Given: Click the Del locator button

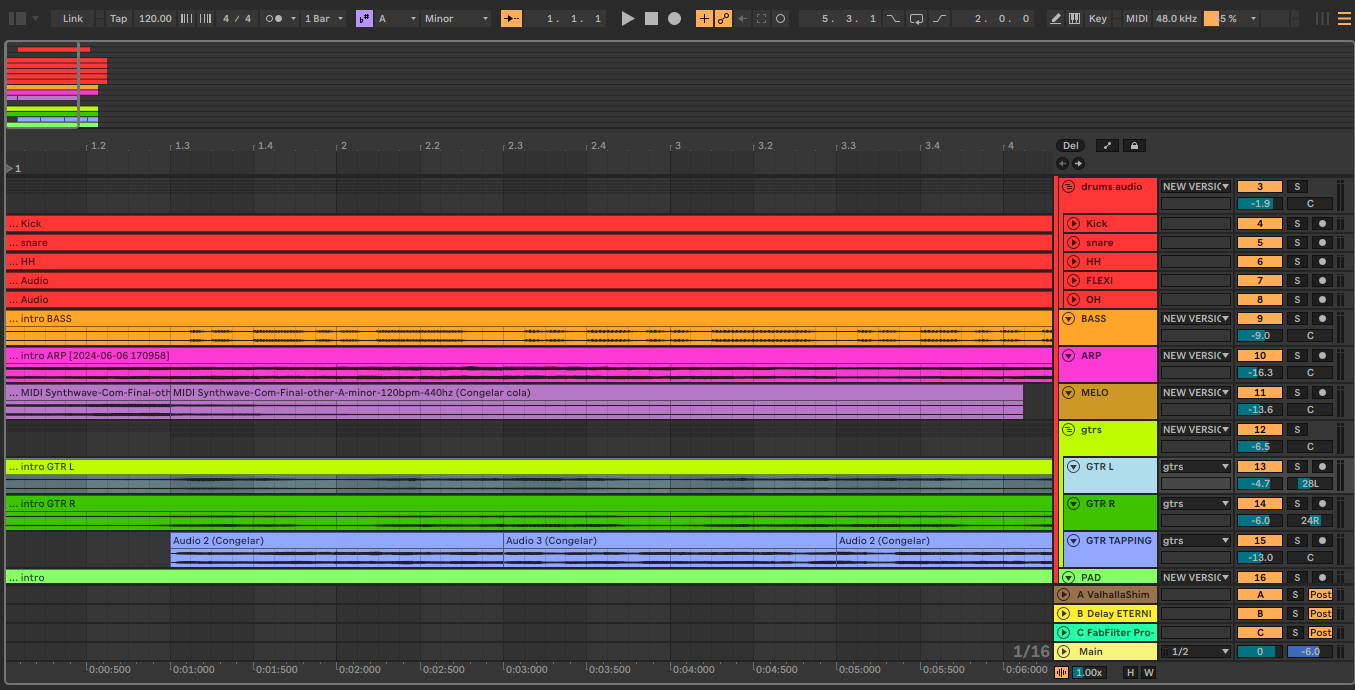Looking at the screenshot, I should click(x=1071, y=145).
